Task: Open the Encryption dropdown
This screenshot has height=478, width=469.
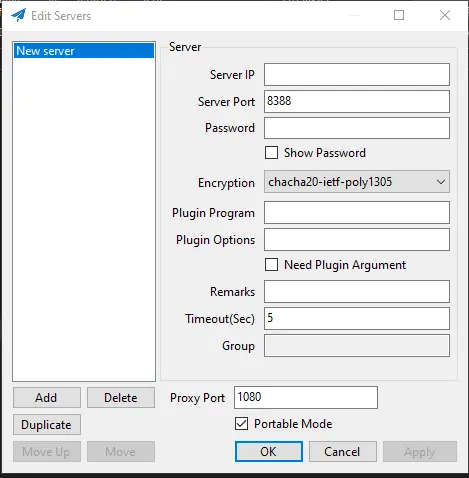Action: tap(357, 182)
